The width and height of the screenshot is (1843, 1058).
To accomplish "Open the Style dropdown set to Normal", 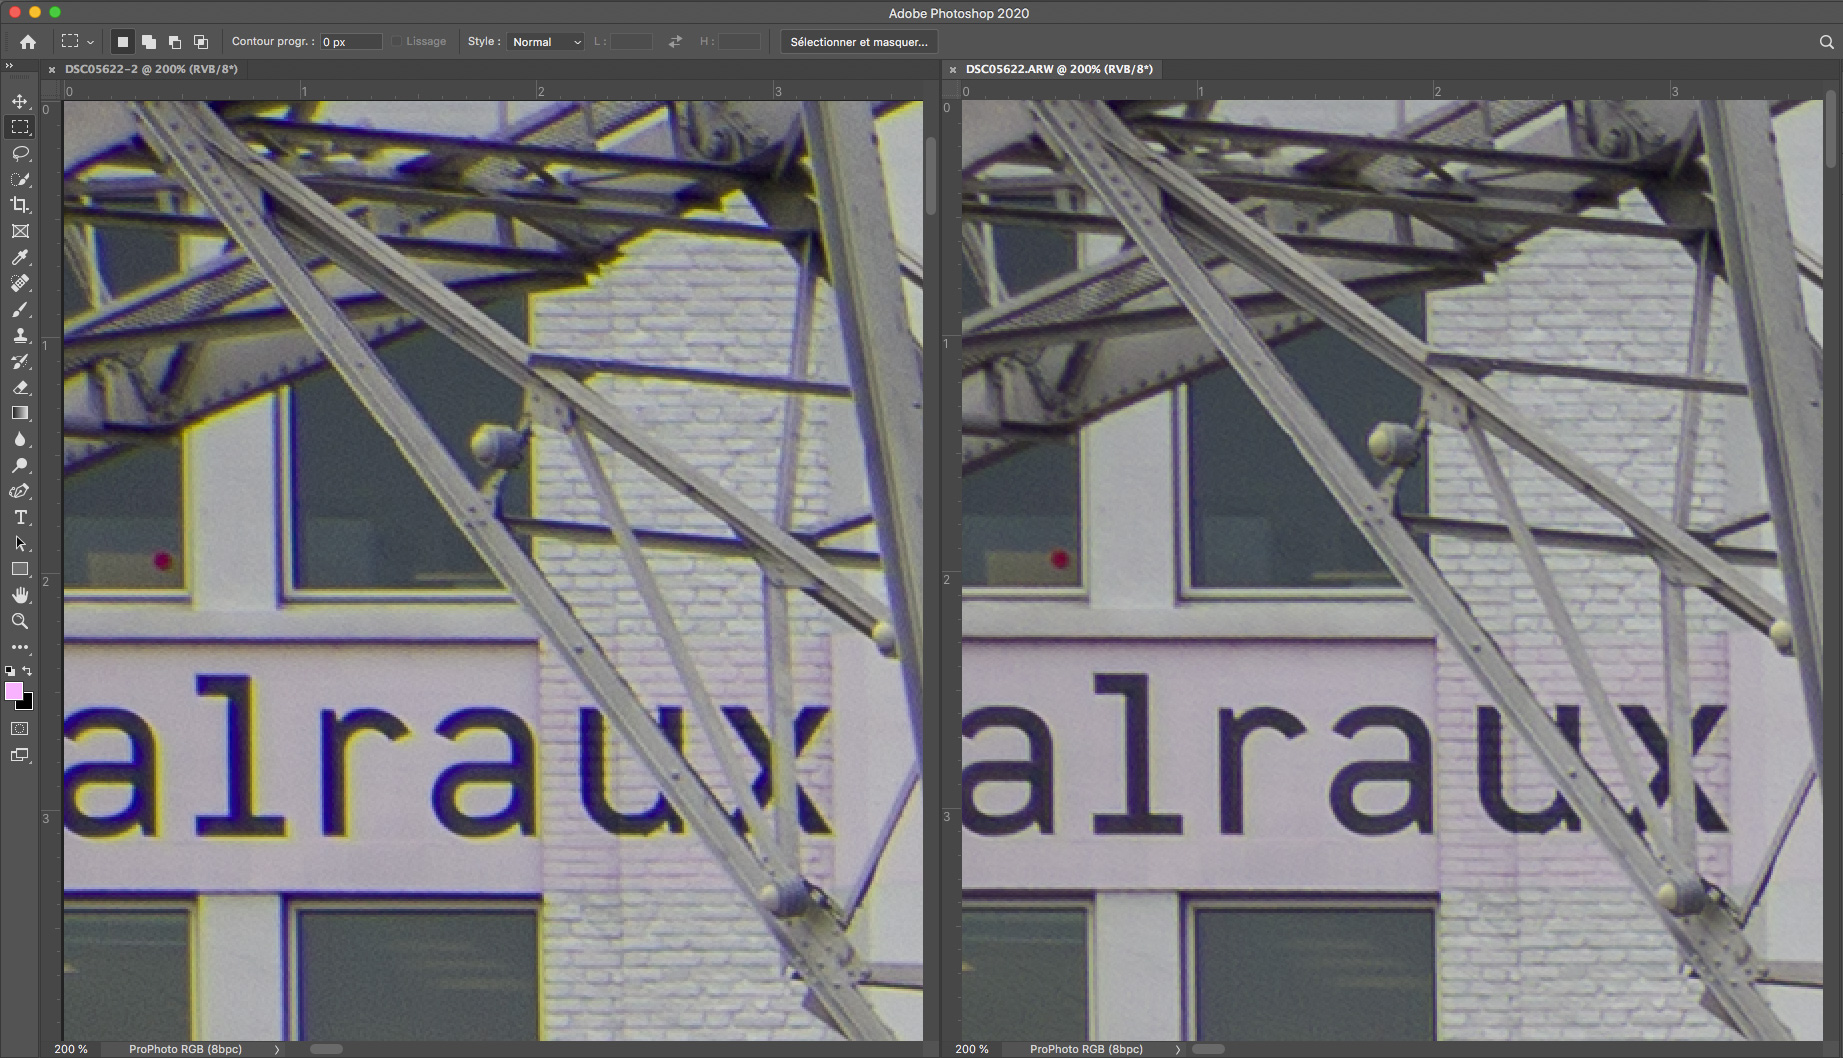I will tap(546, 42).
